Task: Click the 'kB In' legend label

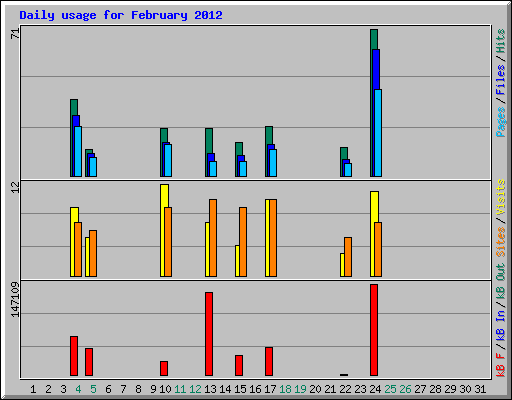Action: [x=501, y=326]
